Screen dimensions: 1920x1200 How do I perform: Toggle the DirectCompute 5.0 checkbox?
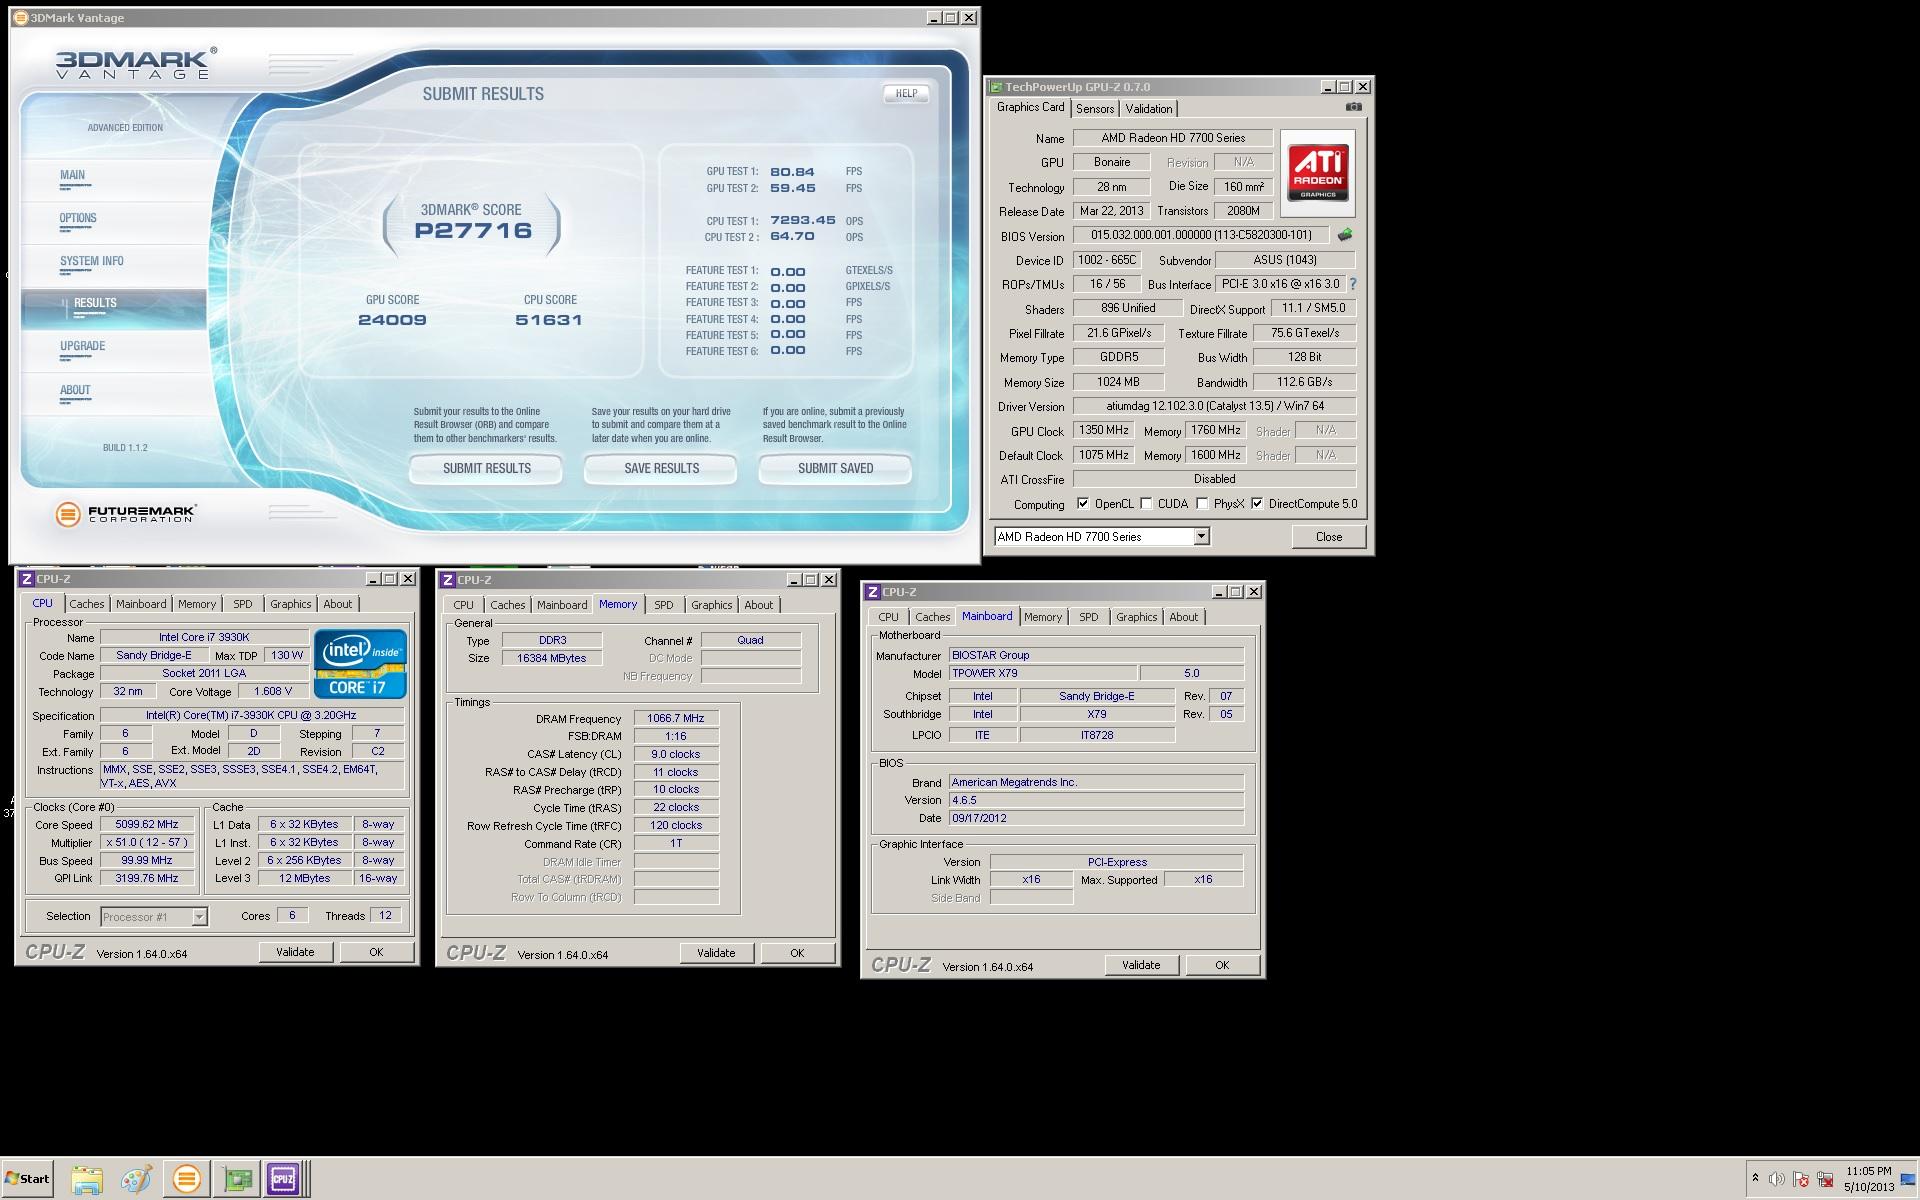coord(1257,504)
